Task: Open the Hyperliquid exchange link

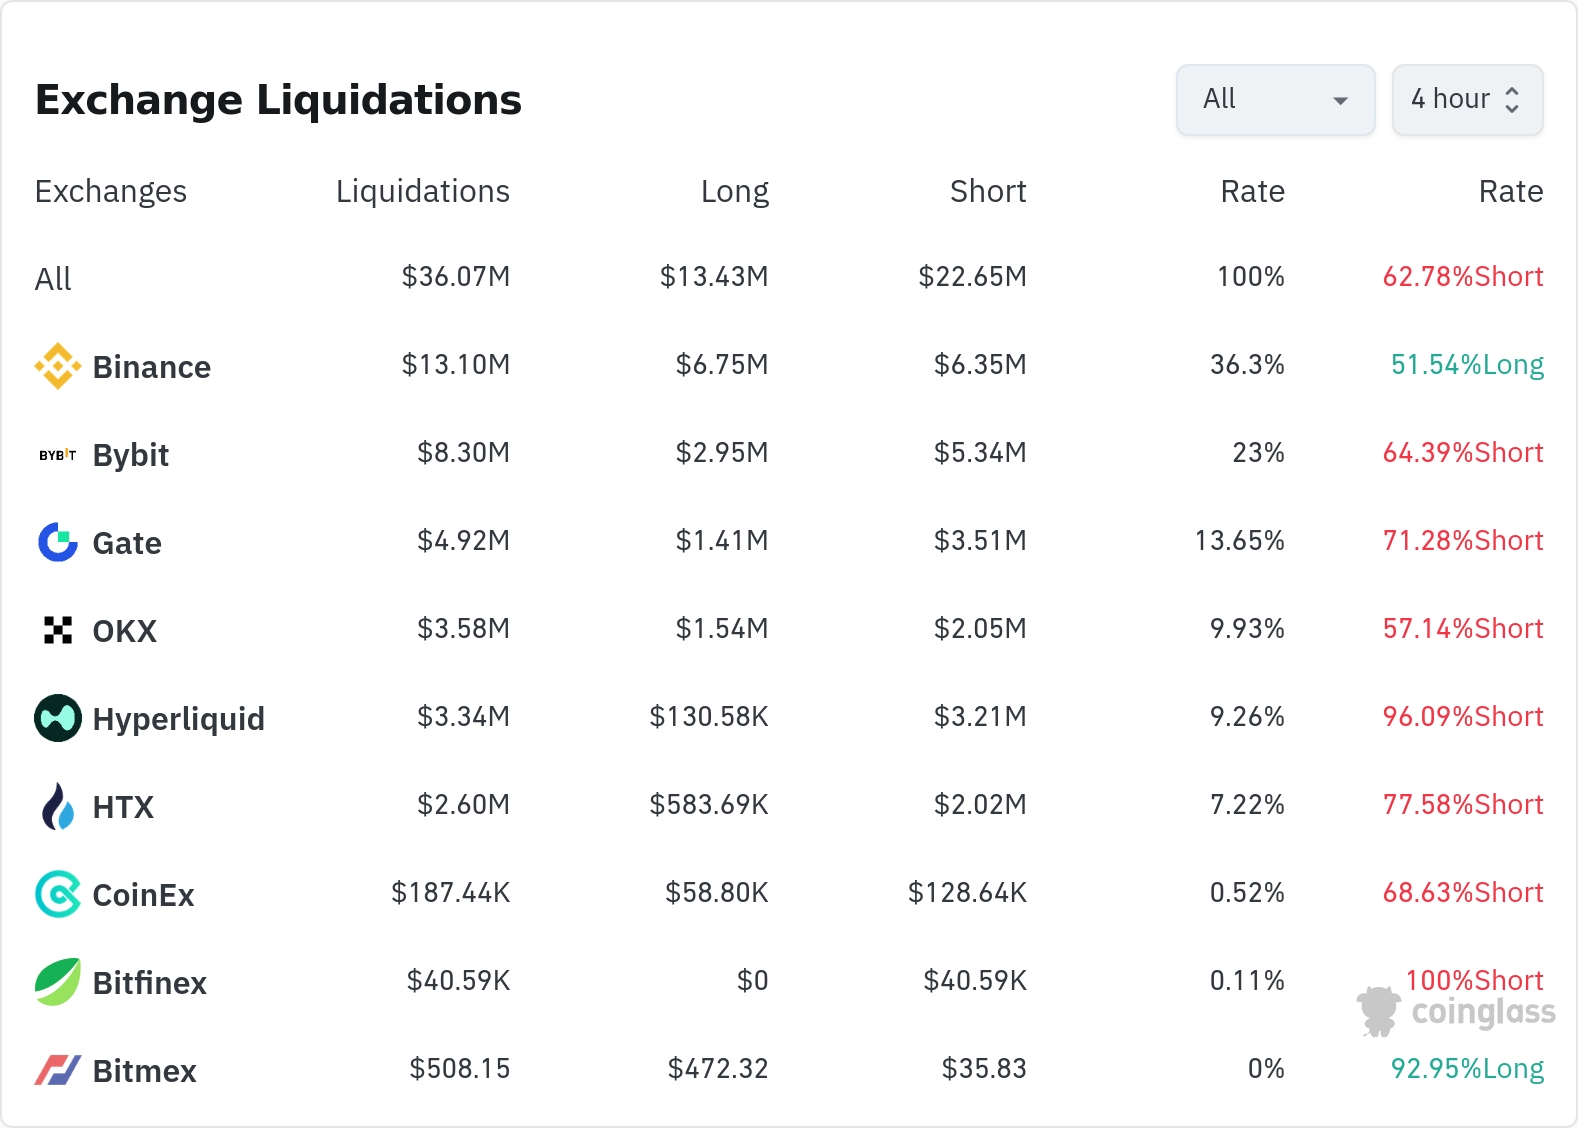Action: click(178, 719)
